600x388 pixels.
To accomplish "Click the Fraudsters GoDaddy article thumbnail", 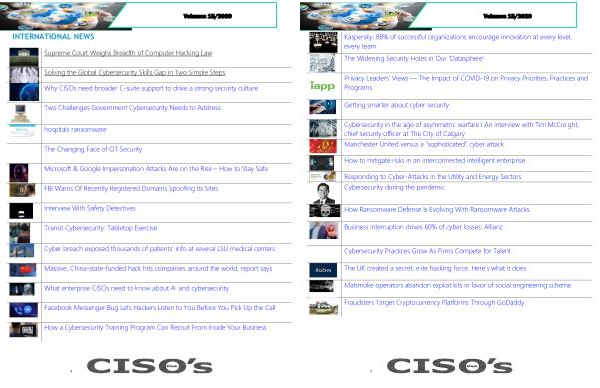I will coord(324,308).
